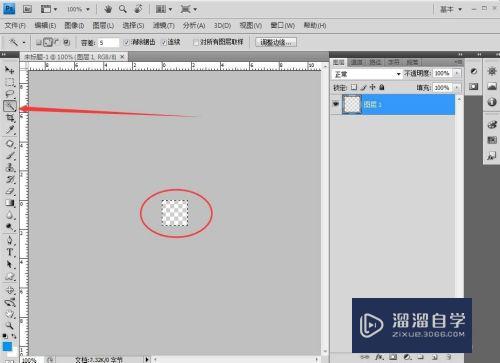Image resolution: width=500 pixels, height=363 pixels.
Task: Select the History Brush tool
Action: [x=9, y=179]
